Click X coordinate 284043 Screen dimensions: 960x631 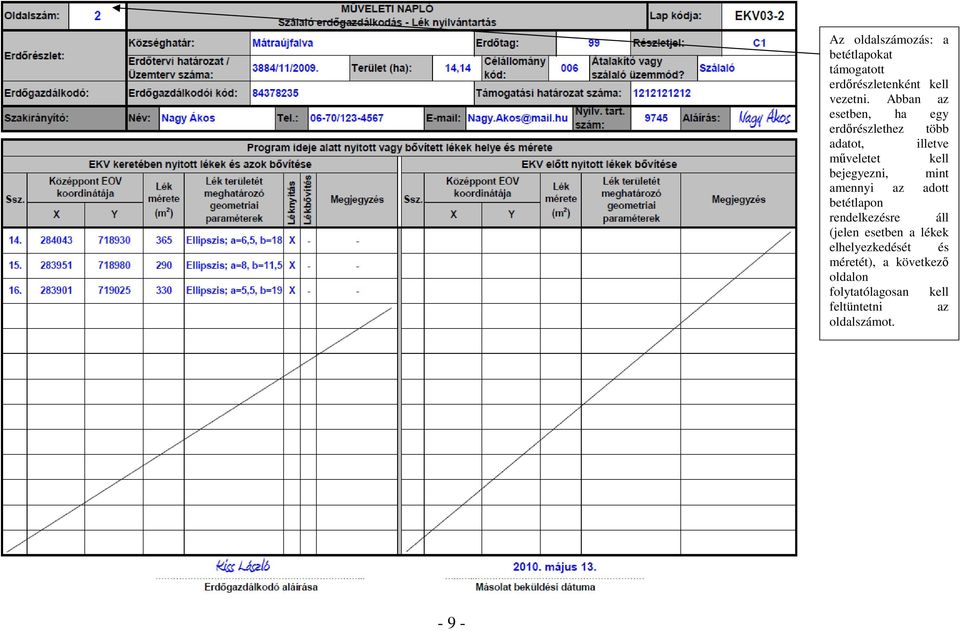pos(56,241)
